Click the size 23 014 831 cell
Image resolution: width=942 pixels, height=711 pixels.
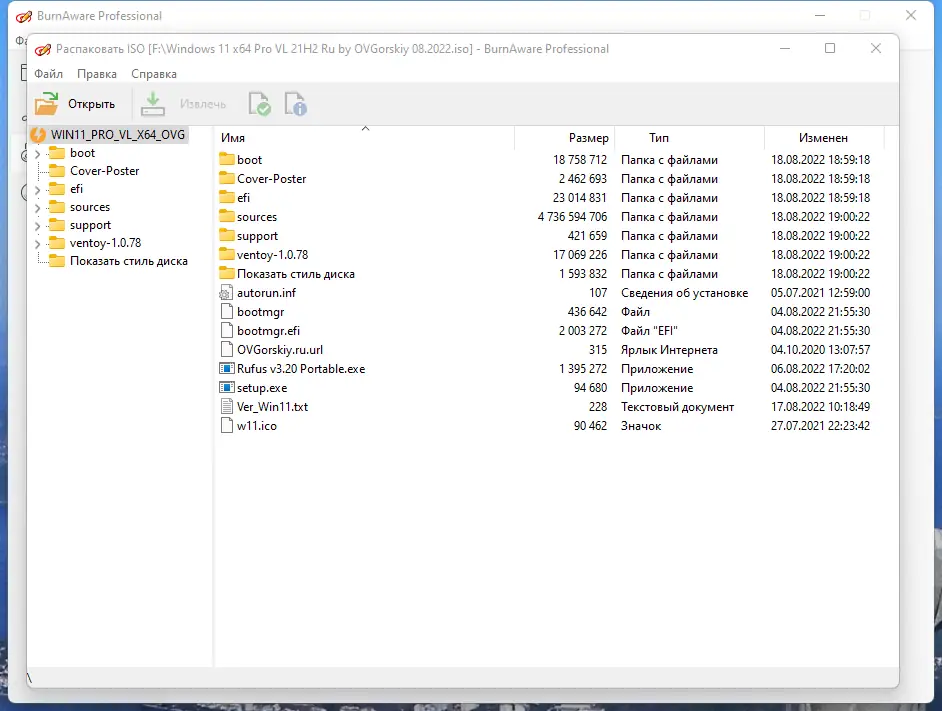(580, 197)
